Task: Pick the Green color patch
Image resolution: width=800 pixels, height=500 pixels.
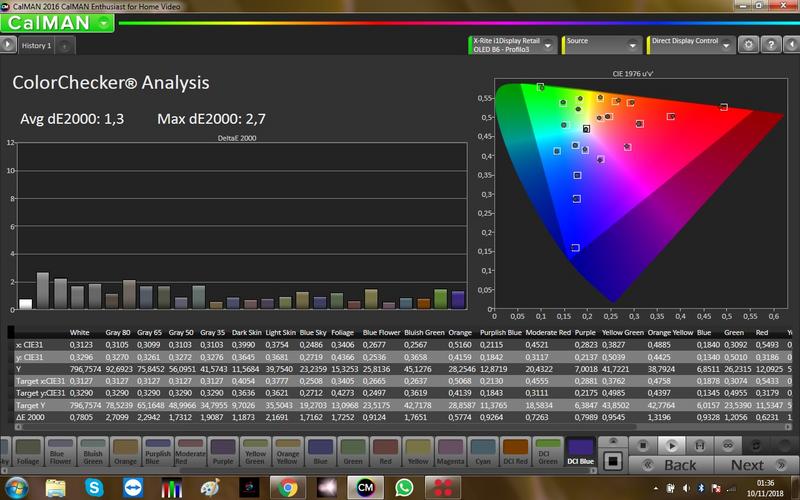Action: [x=353, y=452]
